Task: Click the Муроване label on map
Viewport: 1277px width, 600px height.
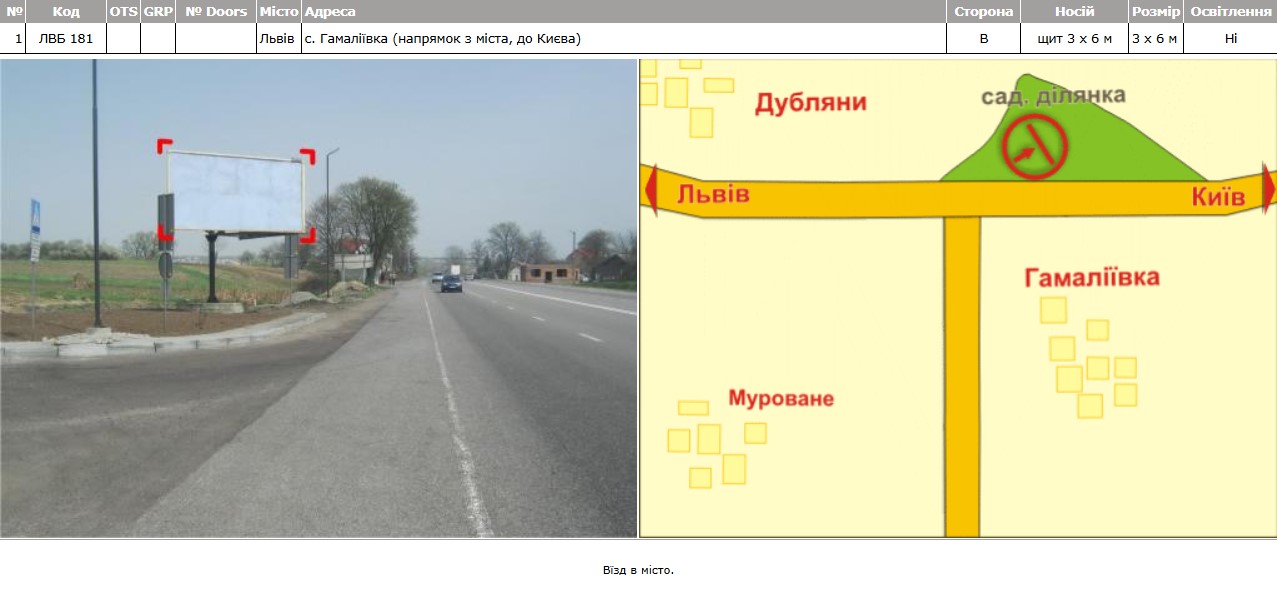Action: 781,398
